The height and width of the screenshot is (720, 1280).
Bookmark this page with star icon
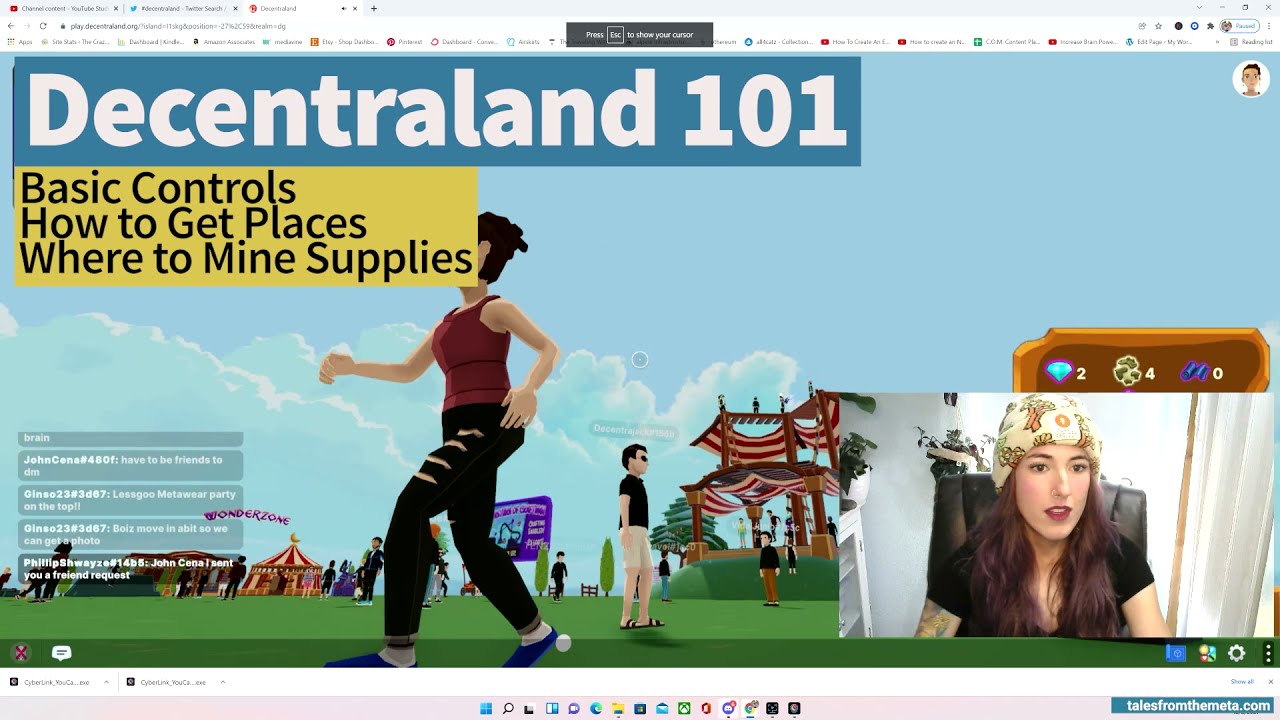click(x=1158, y=26)
